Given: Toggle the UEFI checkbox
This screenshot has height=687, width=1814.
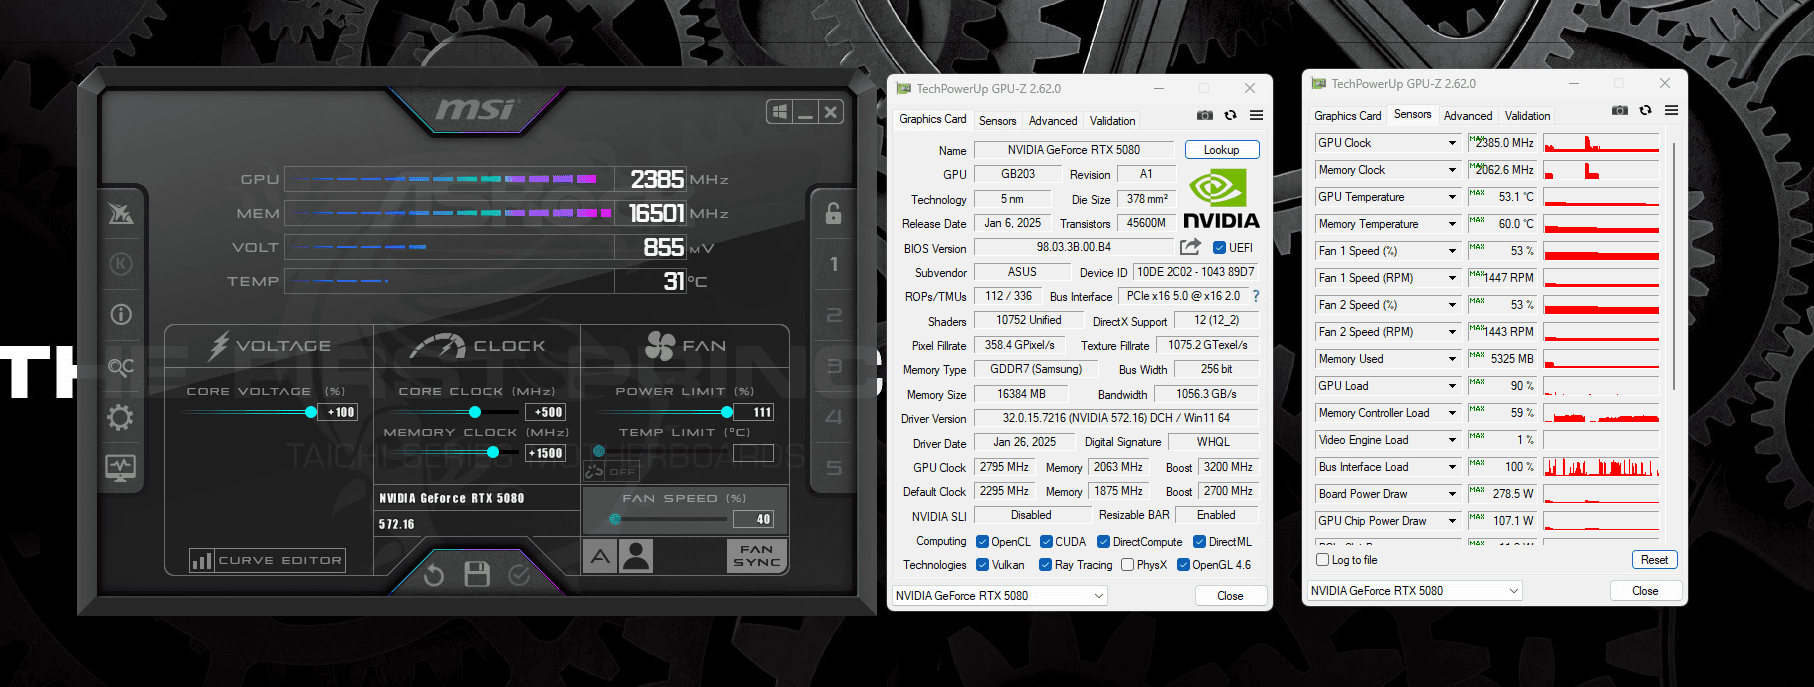Looking at the screenshot, I should click(x=1219, y=248).
